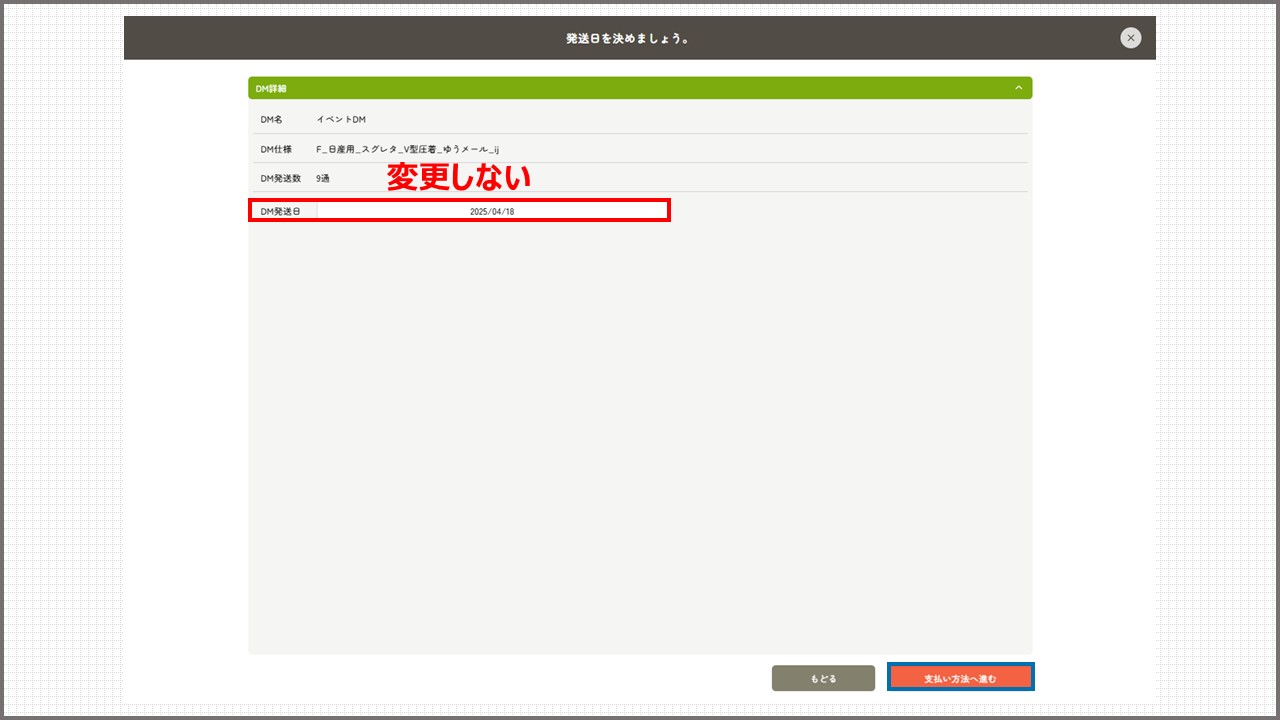Select the DM仕様 value text
The height and width of the screenshot is (720, 1280).
(x=407, y=149)
